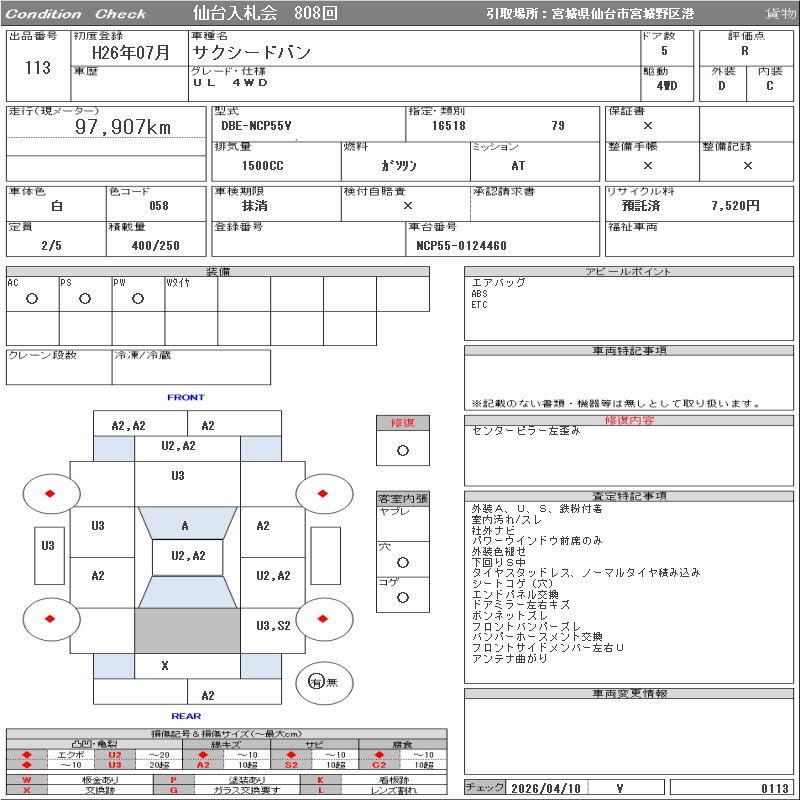The width and height of the screenshot is (800, 800).
Task: Click the 修復内容 section header
Action: pyautogui.click(x=629, y=420)
